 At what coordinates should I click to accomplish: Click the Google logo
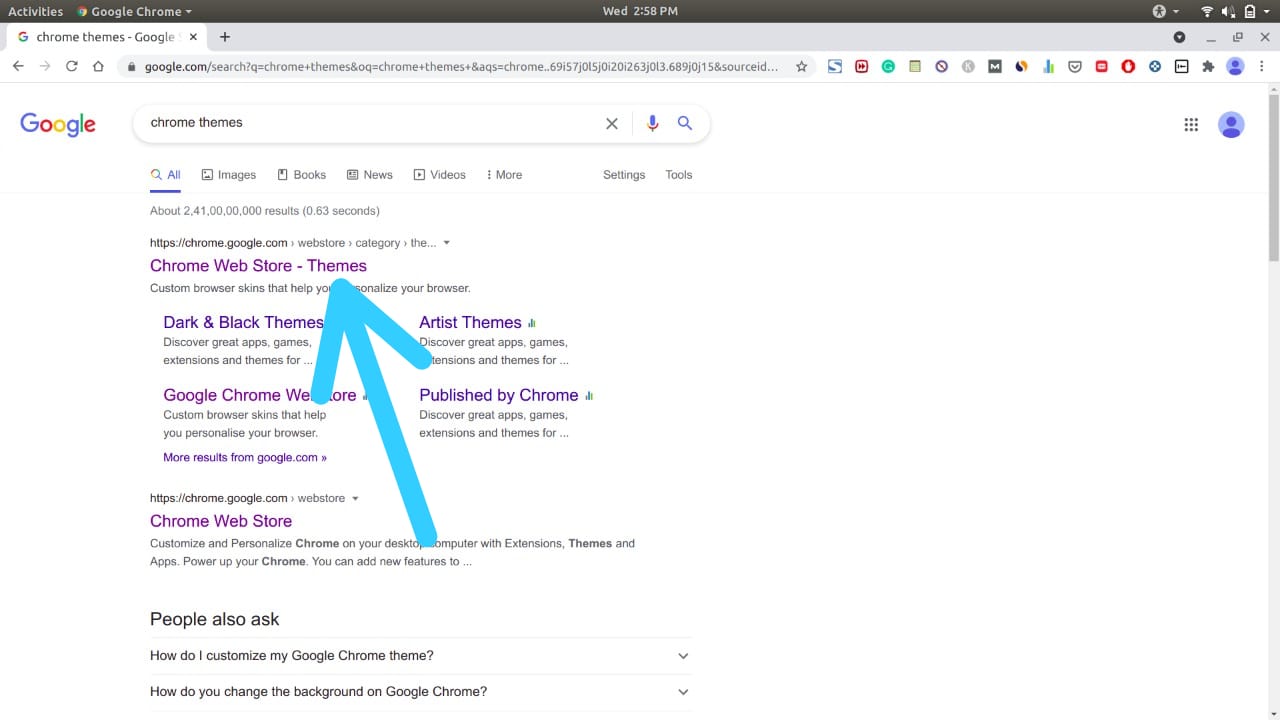coord(58,124)
